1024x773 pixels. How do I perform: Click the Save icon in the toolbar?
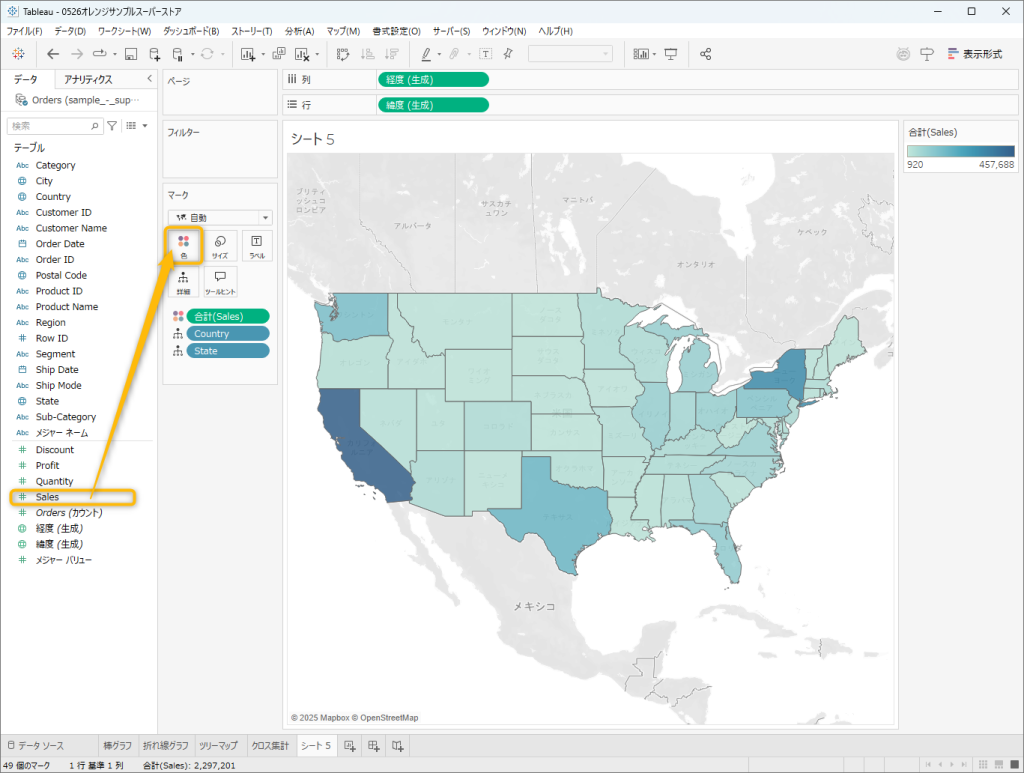(131, 54)
